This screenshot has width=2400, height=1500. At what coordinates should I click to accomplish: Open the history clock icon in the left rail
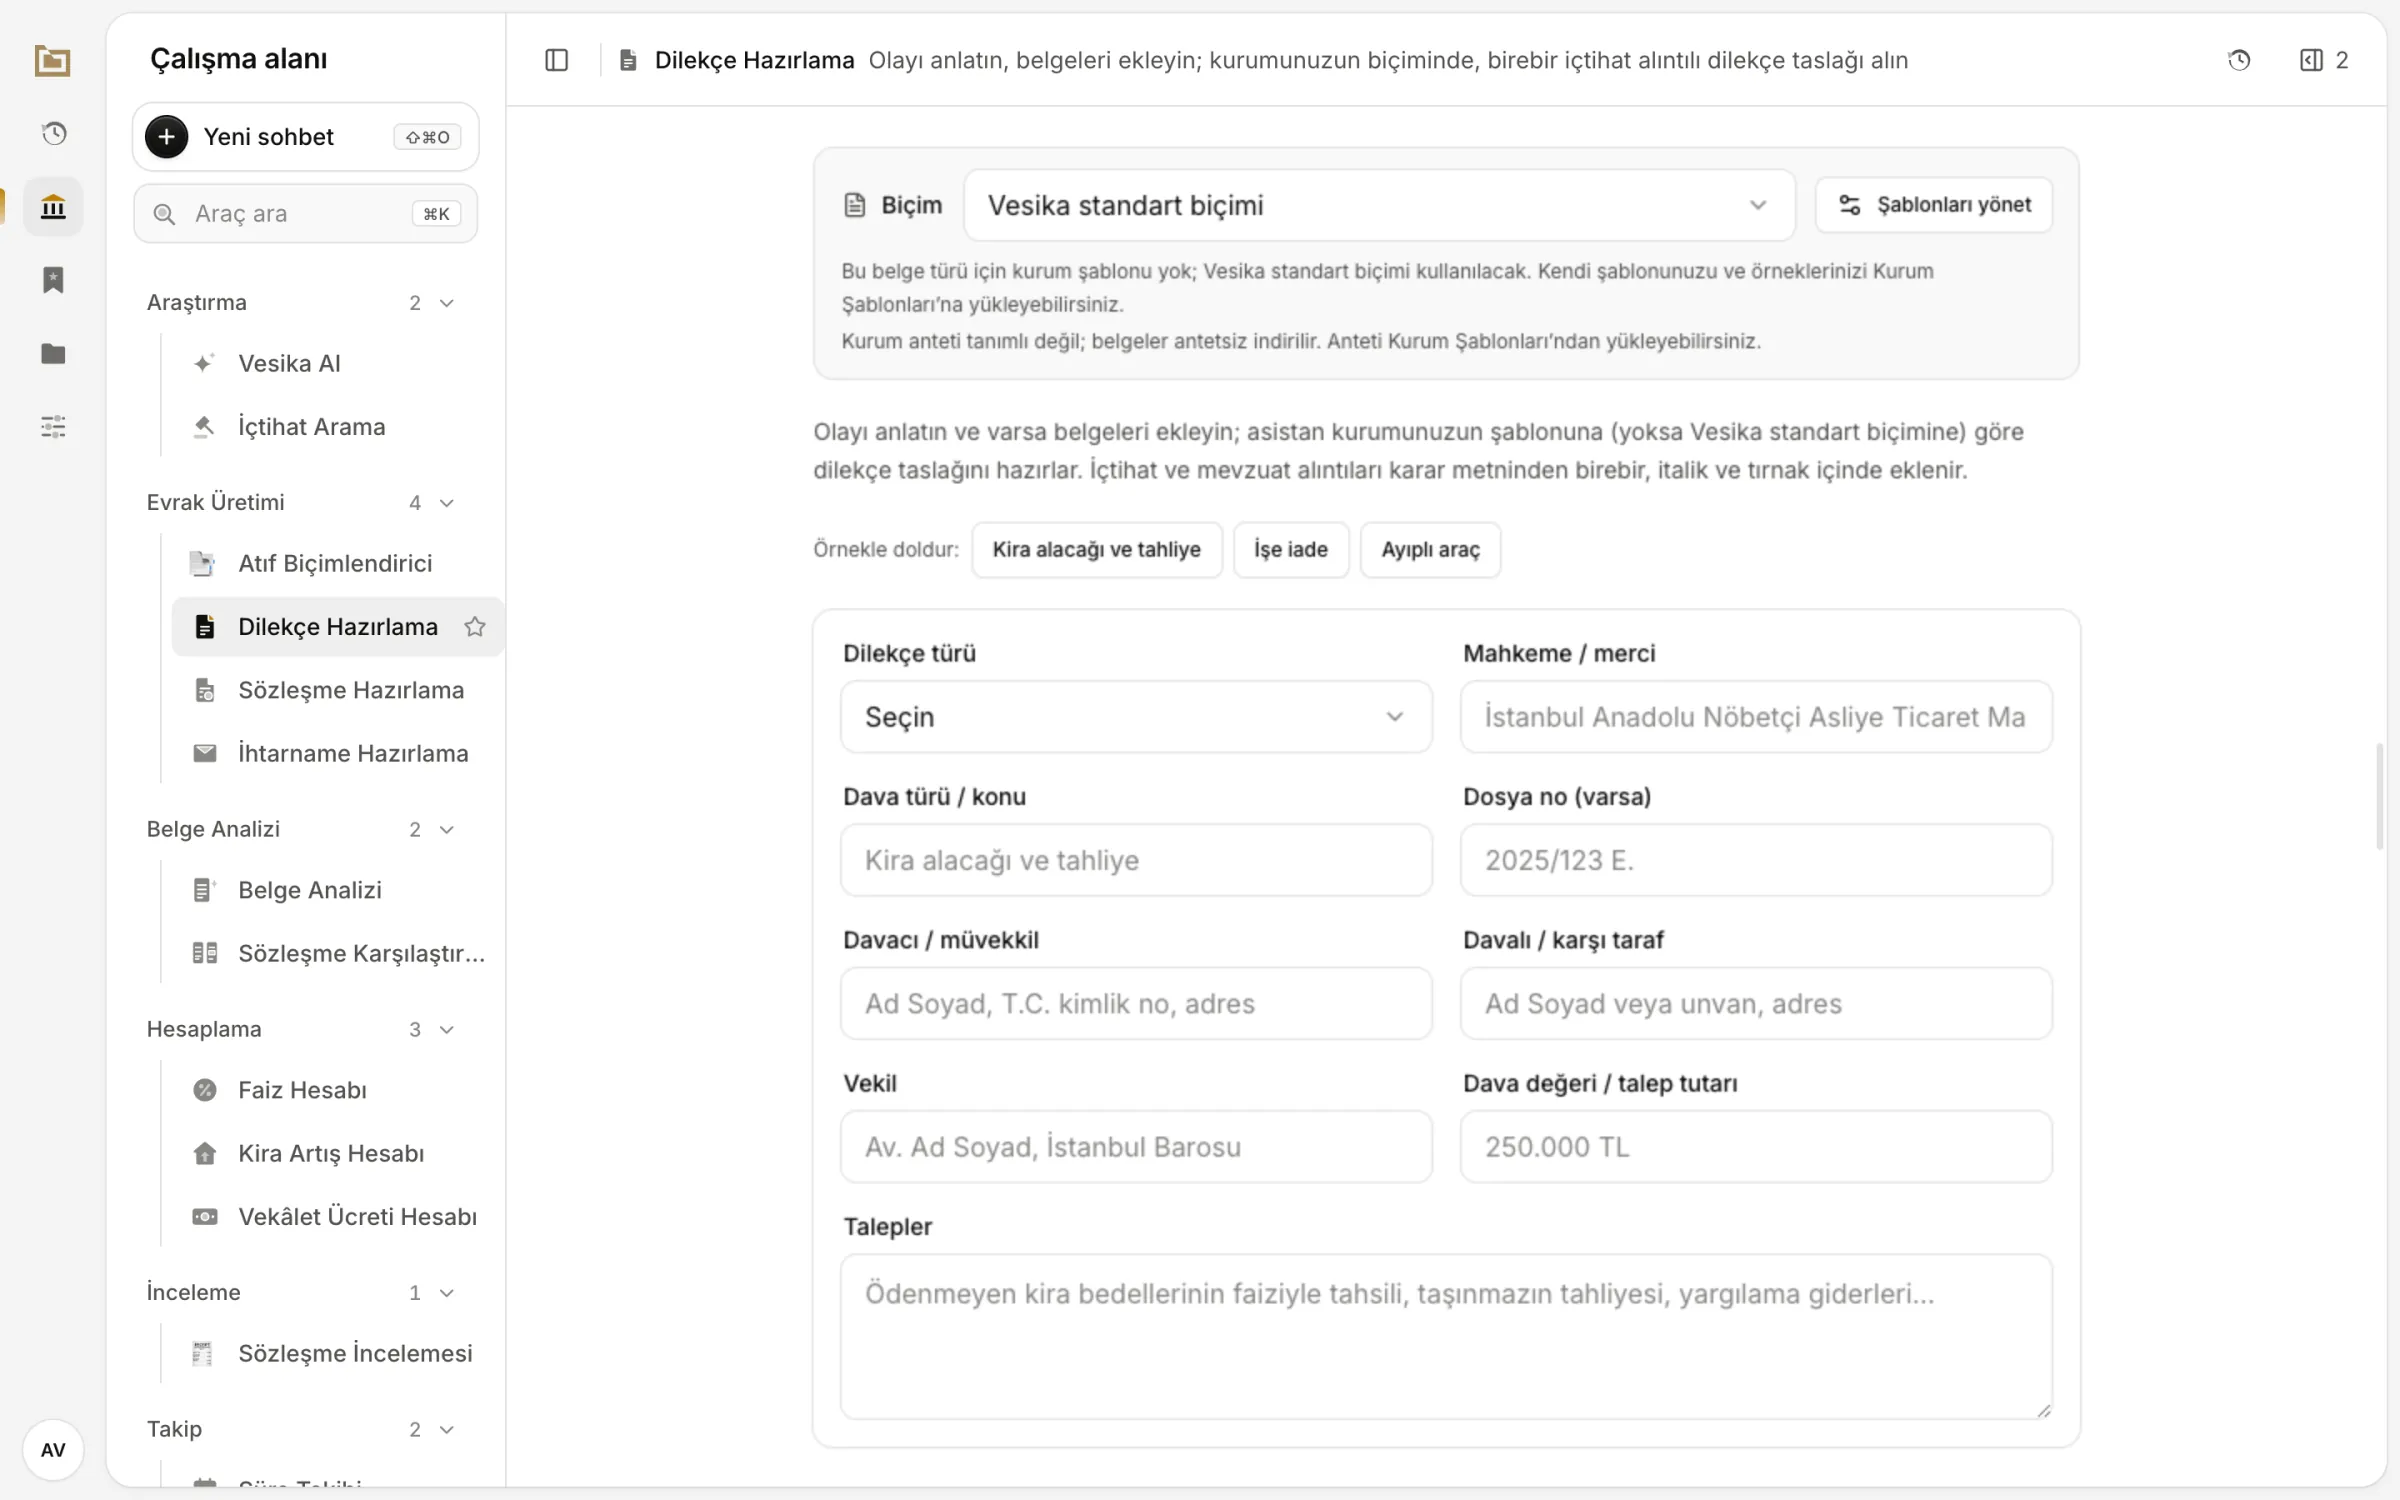(53, 133)
